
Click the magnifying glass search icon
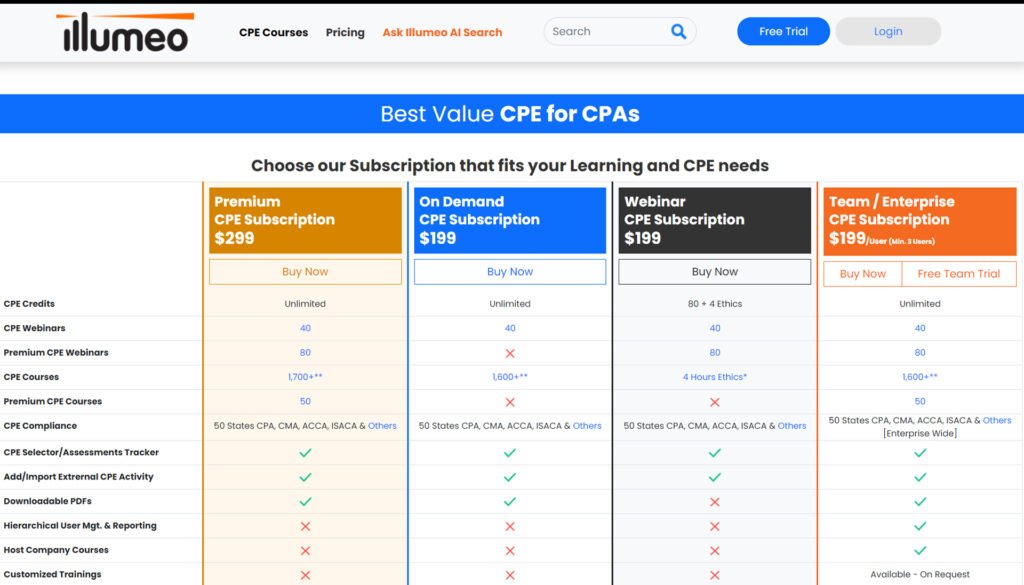coord(679,32)
